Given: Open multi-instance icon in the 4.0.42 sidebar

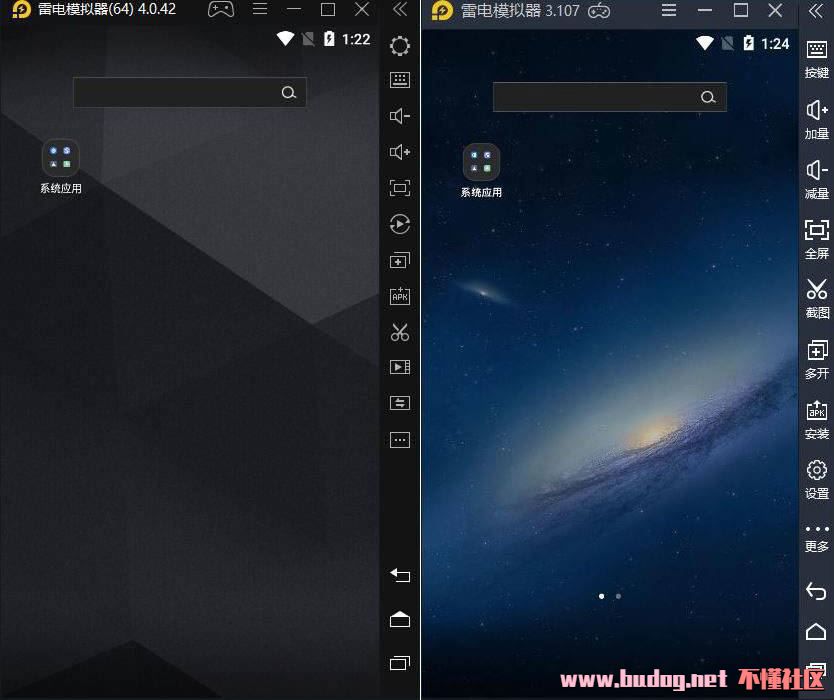Looking at the screenshot, I should pyautogui.click(x=400, y=260).
